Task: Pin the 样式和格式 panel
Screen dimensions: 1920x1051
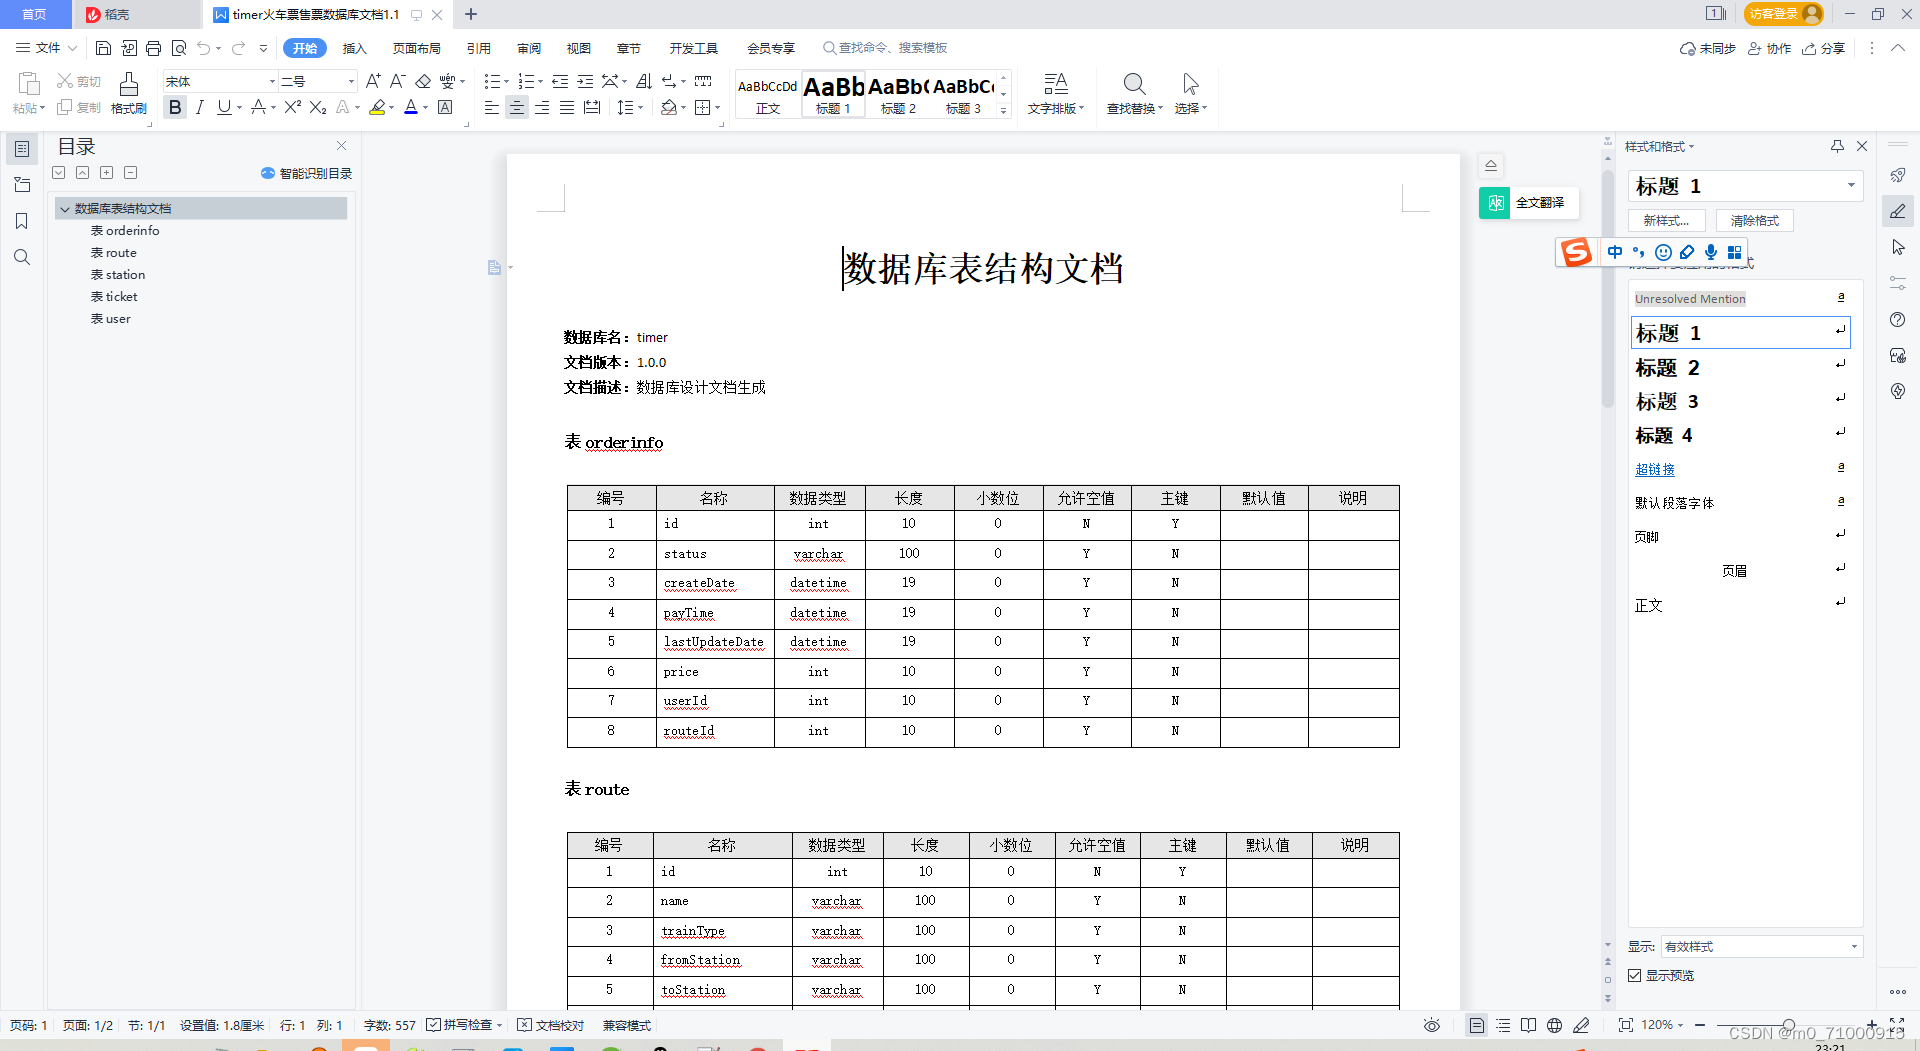Action: [x=1836, y=146]
